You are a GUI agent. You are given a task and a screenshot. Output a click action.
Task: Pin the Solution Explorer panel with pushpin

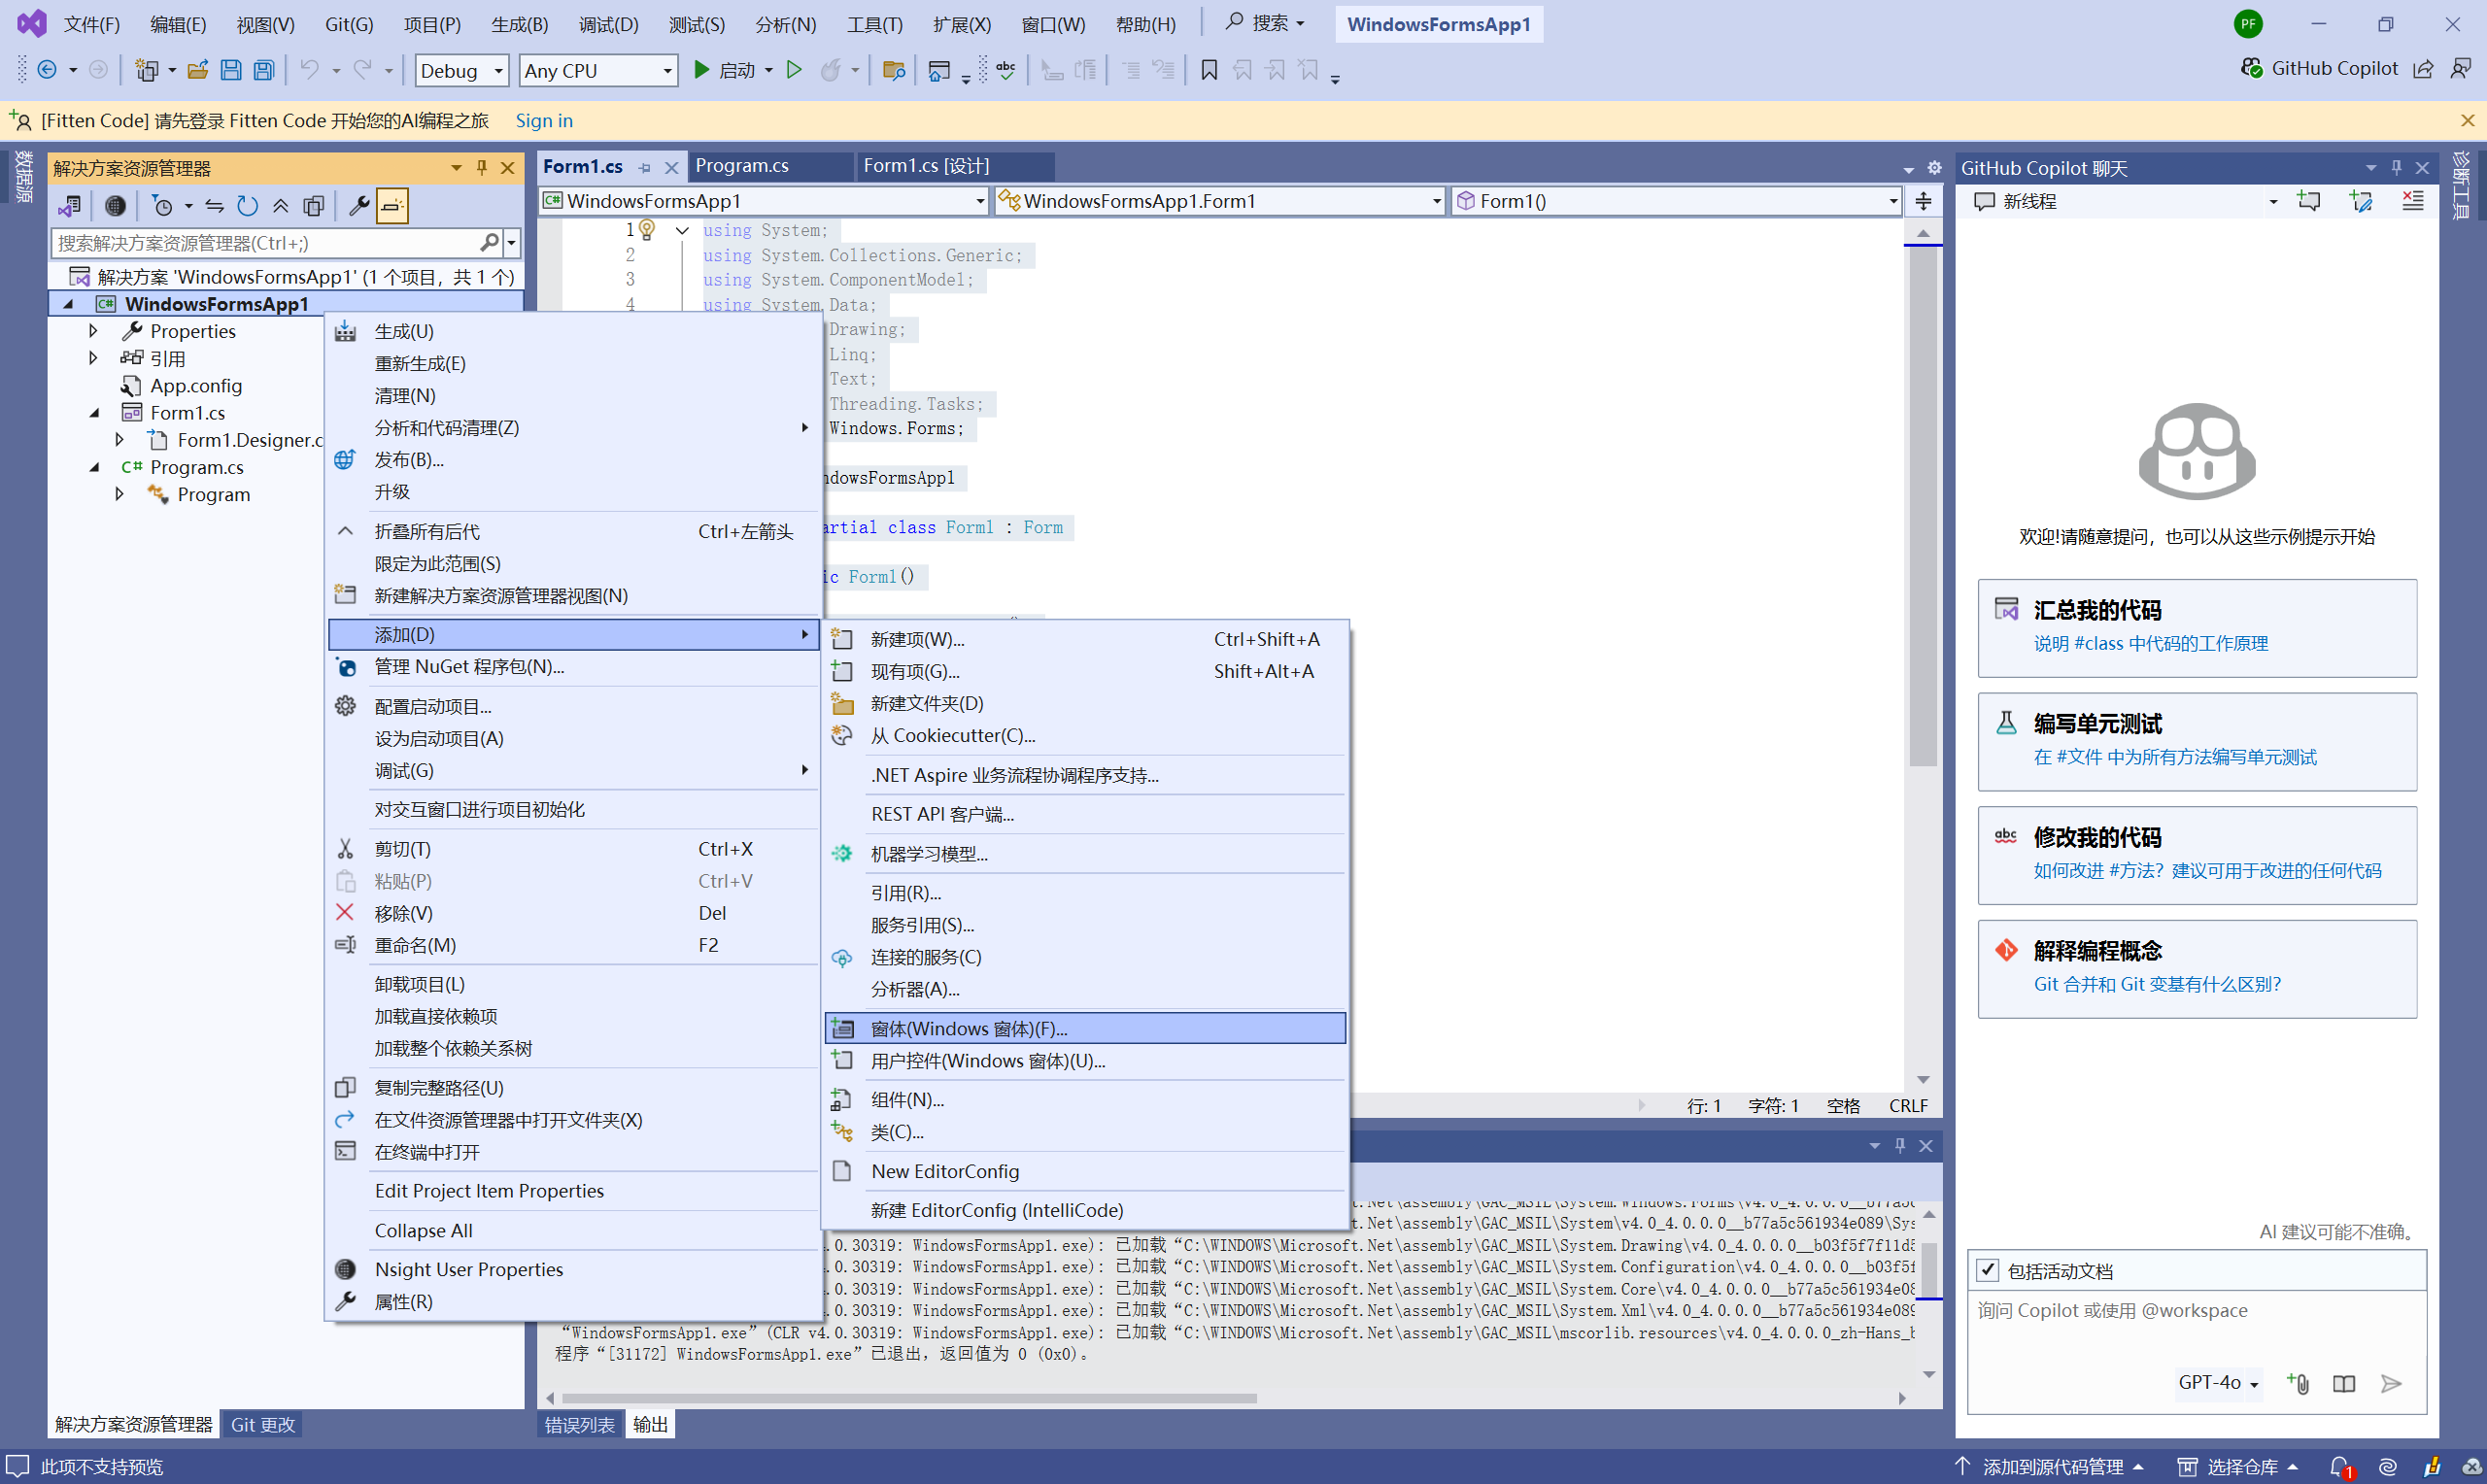[x=482, y=167]
